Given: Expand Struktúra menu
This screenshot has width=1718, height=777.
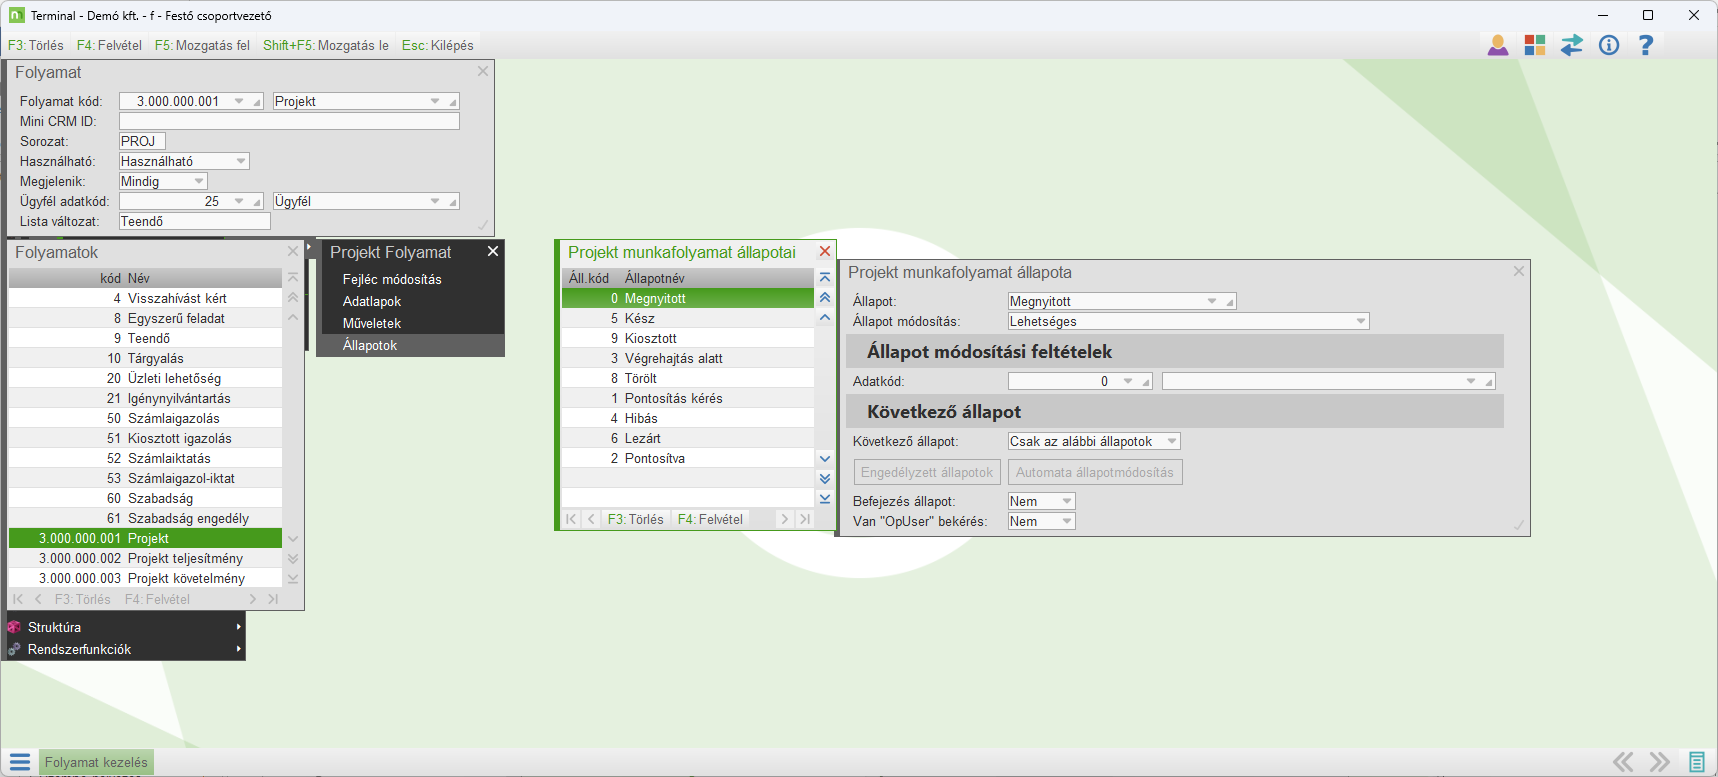Looking at the screenshot, I should pos(239,627).
